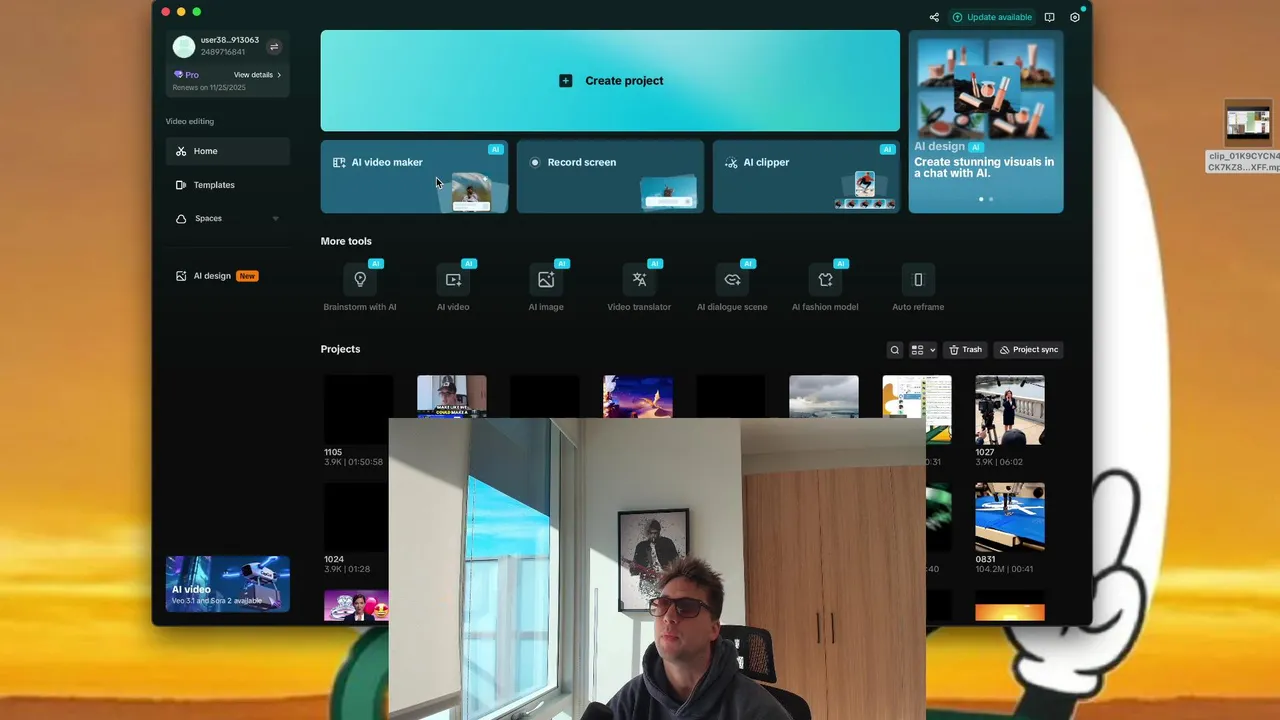Click the AI design promo card
Viewport: 1280px width, 720px height.
click(x=986, y=121)
